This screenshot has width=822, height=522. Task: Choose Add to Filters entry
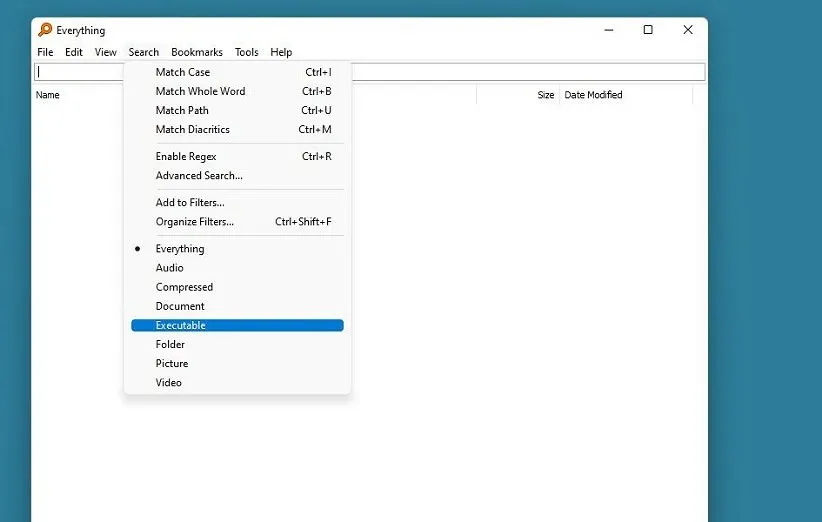190,202
